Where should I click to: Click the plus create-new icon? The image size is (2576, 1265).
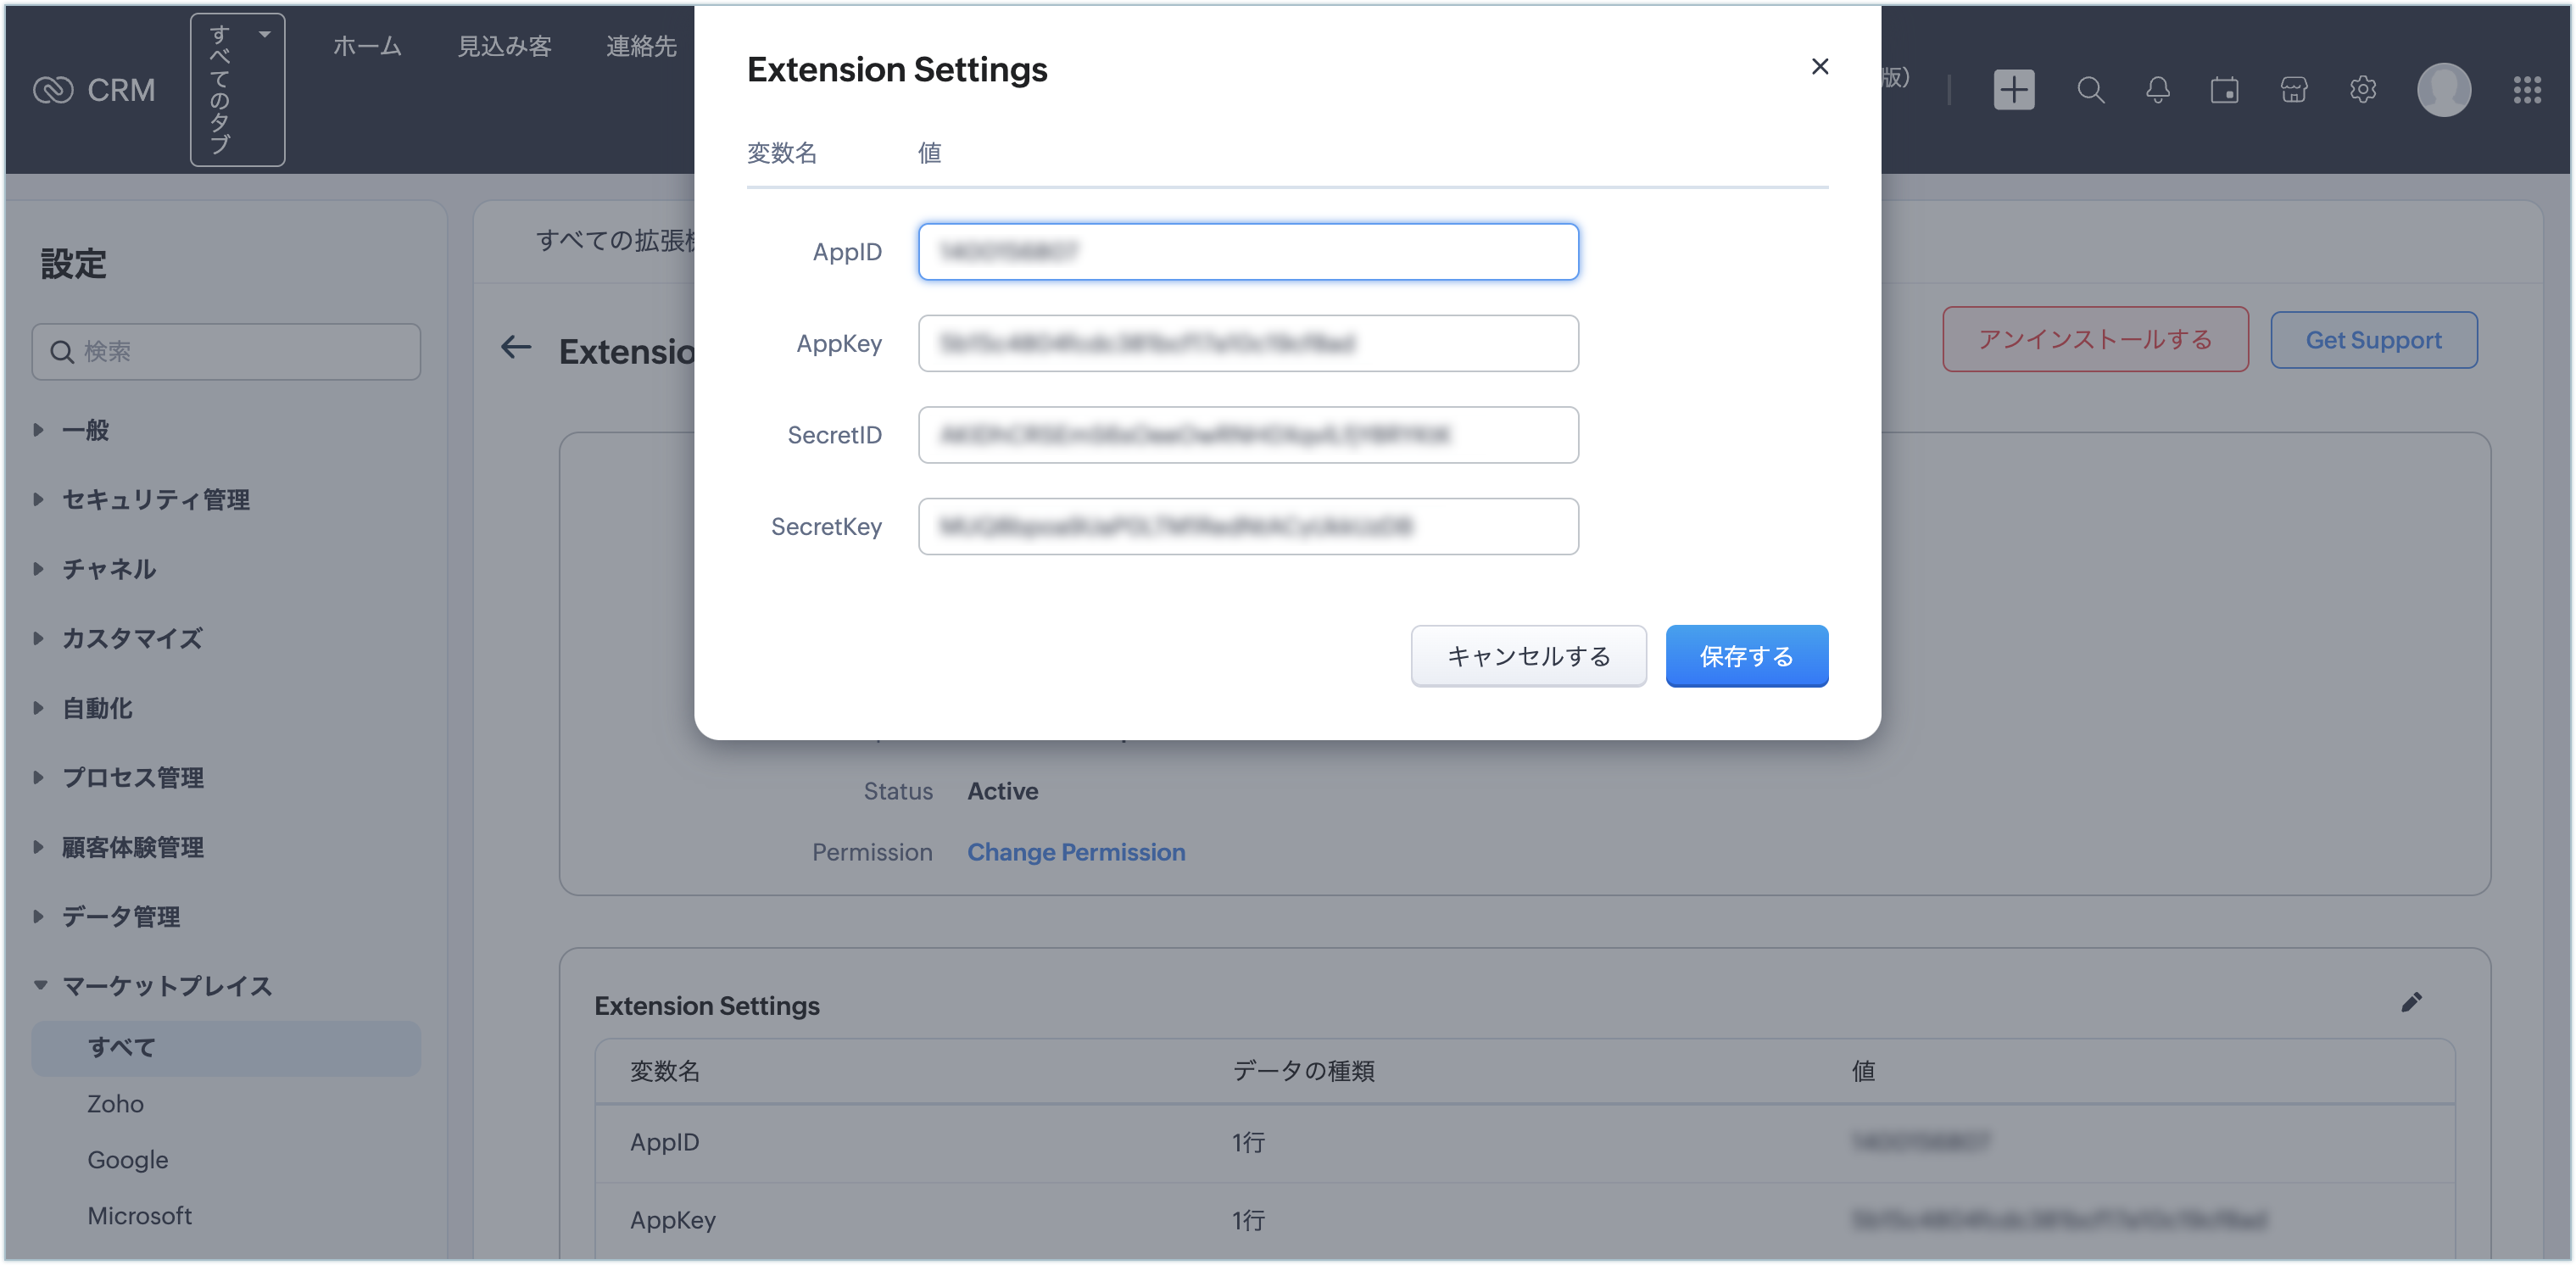tap(2013, 90)
